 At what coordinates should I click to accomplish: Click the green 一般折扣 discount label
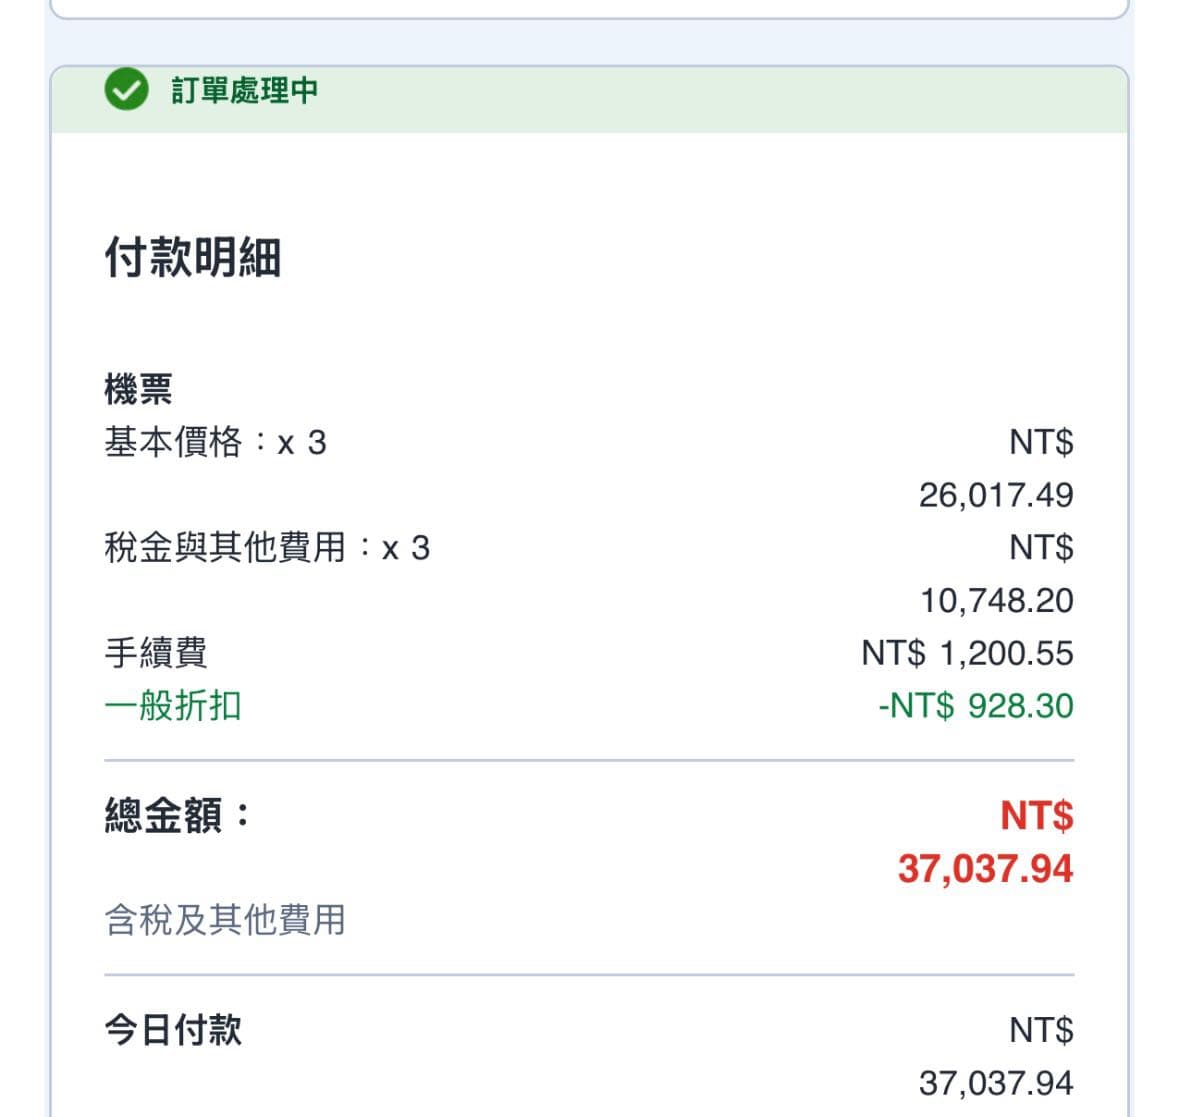[173, 706]
